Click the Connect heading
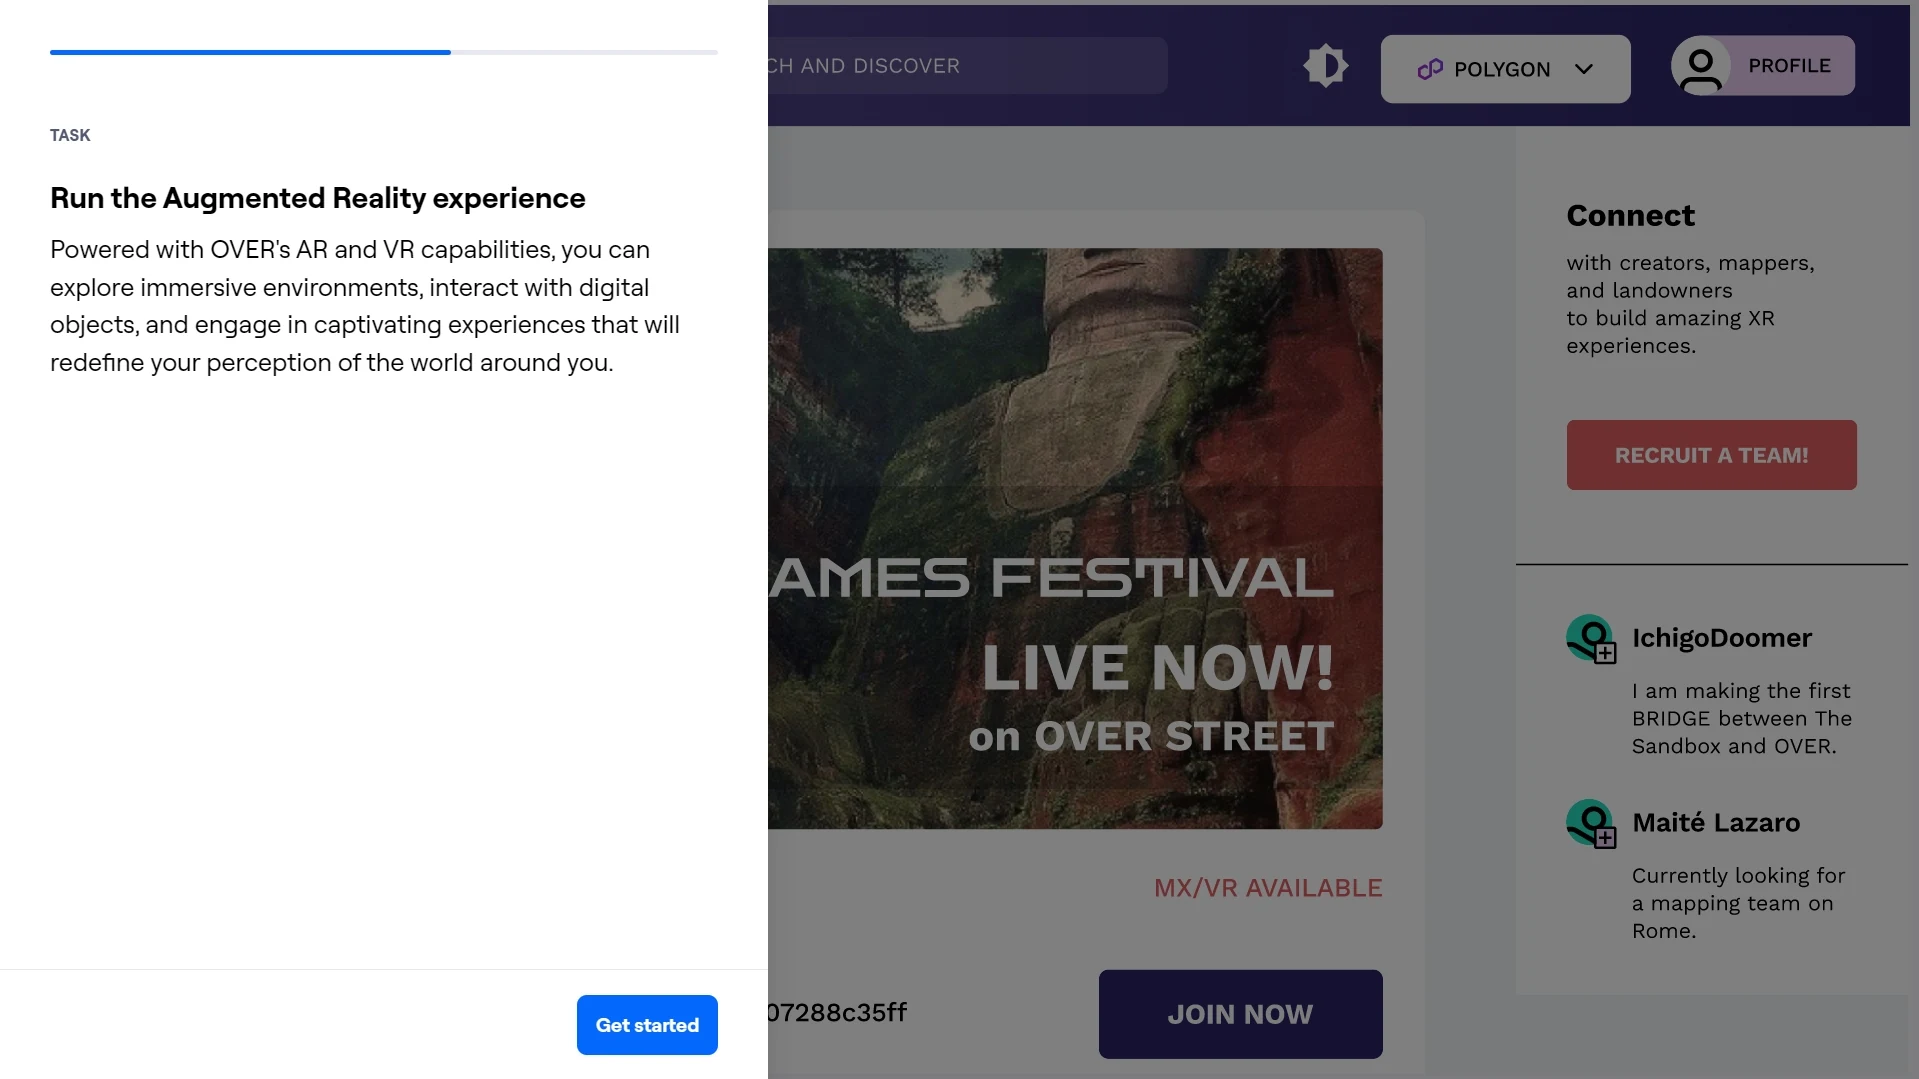The width and height of the screenshot is (1919, 1079). click(x=1630, y=216)
